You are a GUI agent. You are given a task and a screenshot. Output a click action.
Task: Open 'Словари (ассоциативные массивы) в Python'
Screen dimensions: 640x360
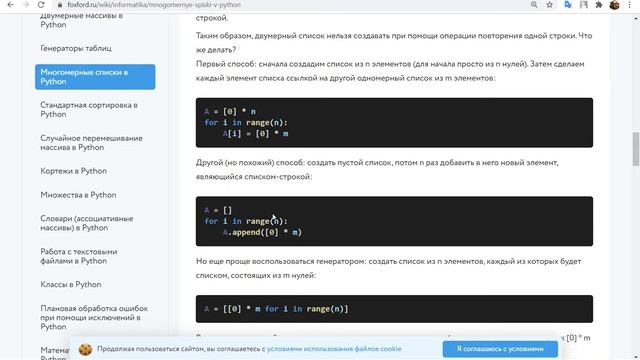click(x=87, y=223)
